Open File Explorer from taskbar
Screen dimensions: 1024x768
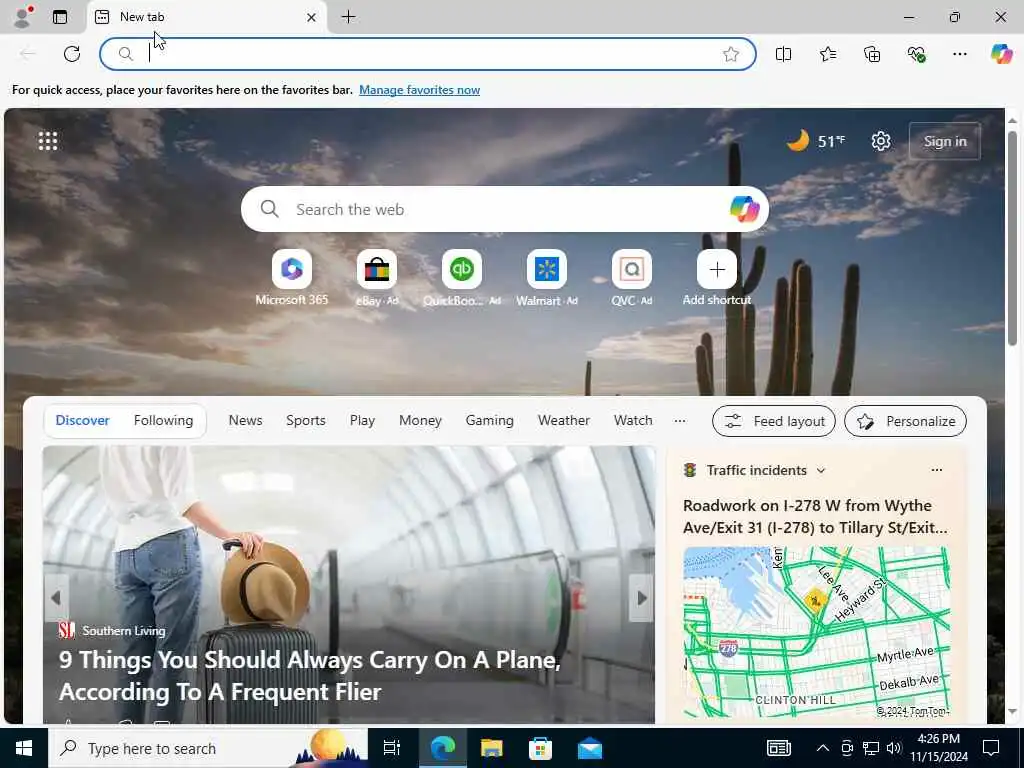pyautogui.click(x=491, y=748)
